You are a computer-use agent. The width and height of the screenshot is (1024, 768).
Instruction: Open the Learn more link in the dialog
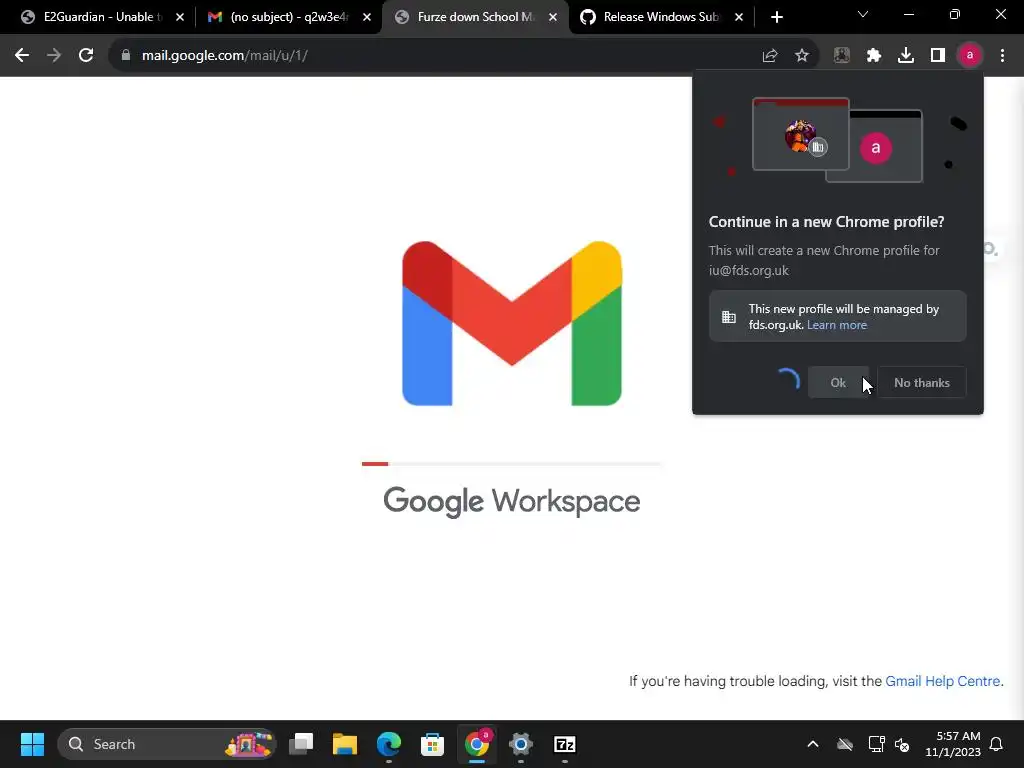837,325
